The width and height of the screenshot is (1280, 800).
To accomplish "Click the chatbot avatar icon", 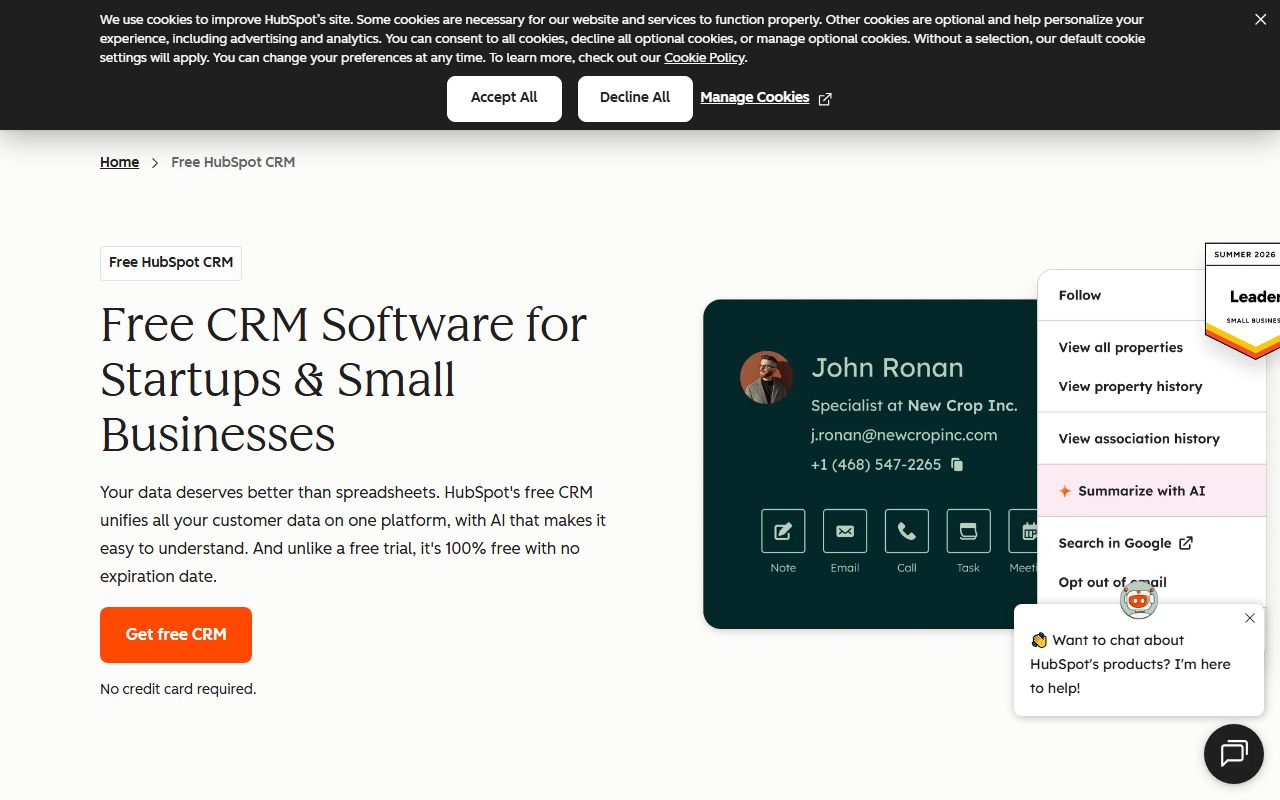I will (1138, 599).
